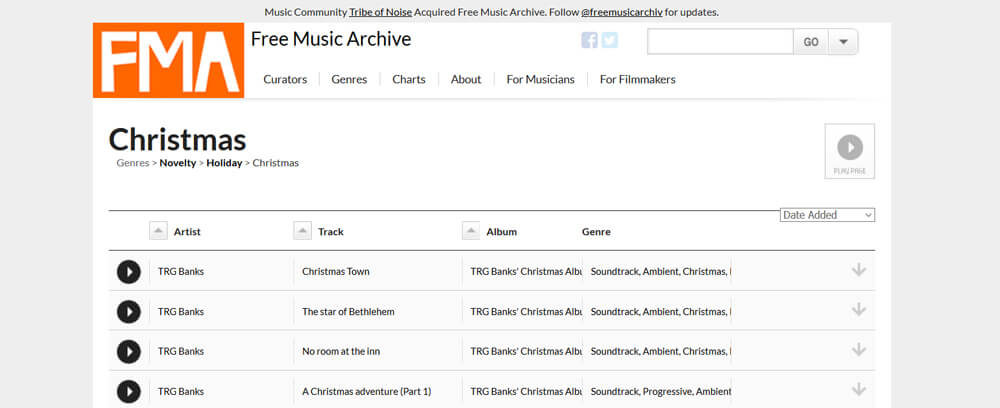
Task: Open the Twitter icon link
Action: click(x=610, y=40)
